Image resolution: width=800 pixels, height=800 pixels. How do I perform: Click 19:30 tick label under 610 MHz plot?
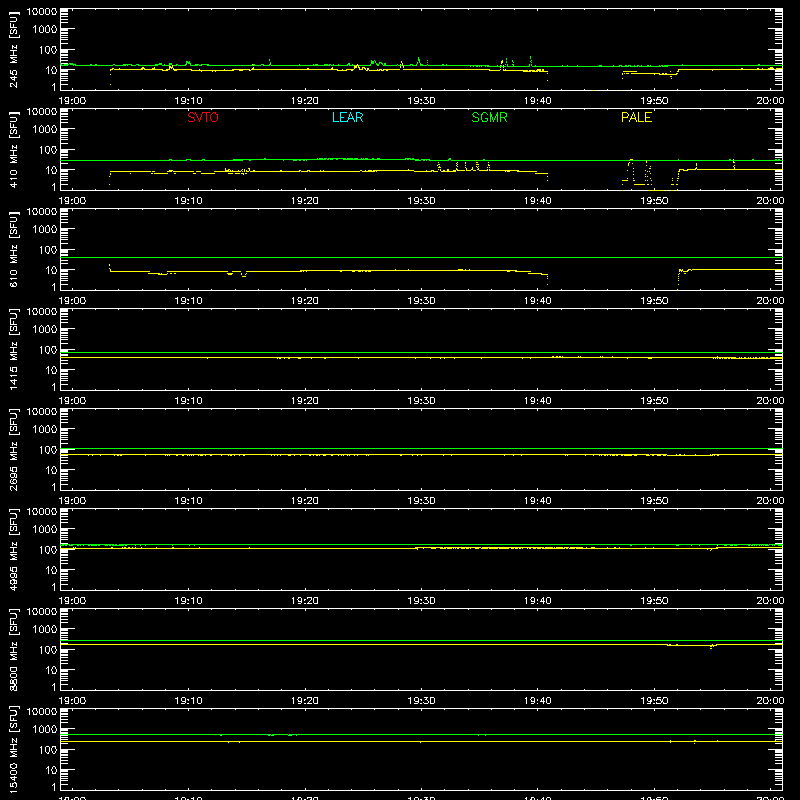pos(421,301)
